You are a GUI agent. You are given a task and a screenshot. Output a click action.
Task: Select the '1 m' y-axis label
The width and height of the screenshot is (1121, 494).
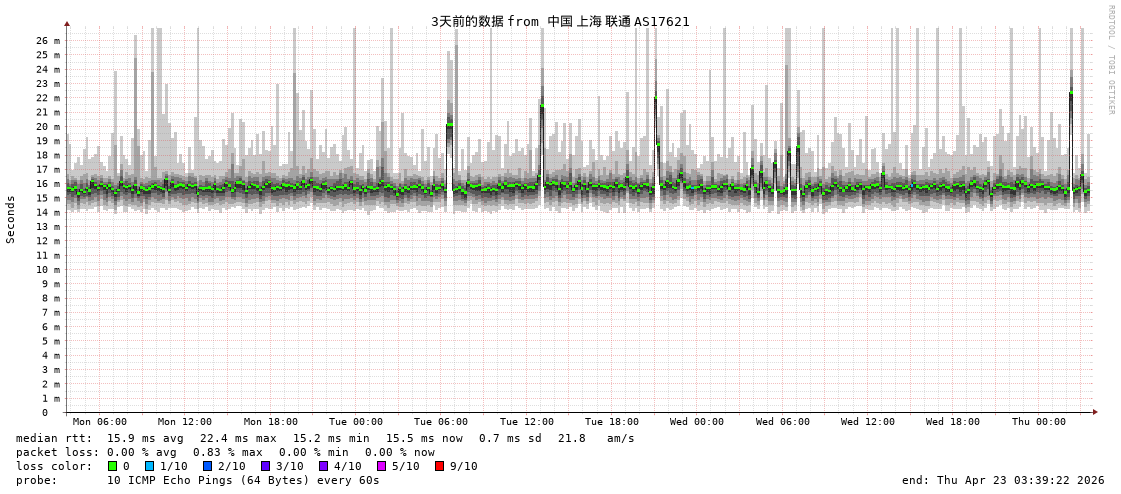(x=50, y=397)
